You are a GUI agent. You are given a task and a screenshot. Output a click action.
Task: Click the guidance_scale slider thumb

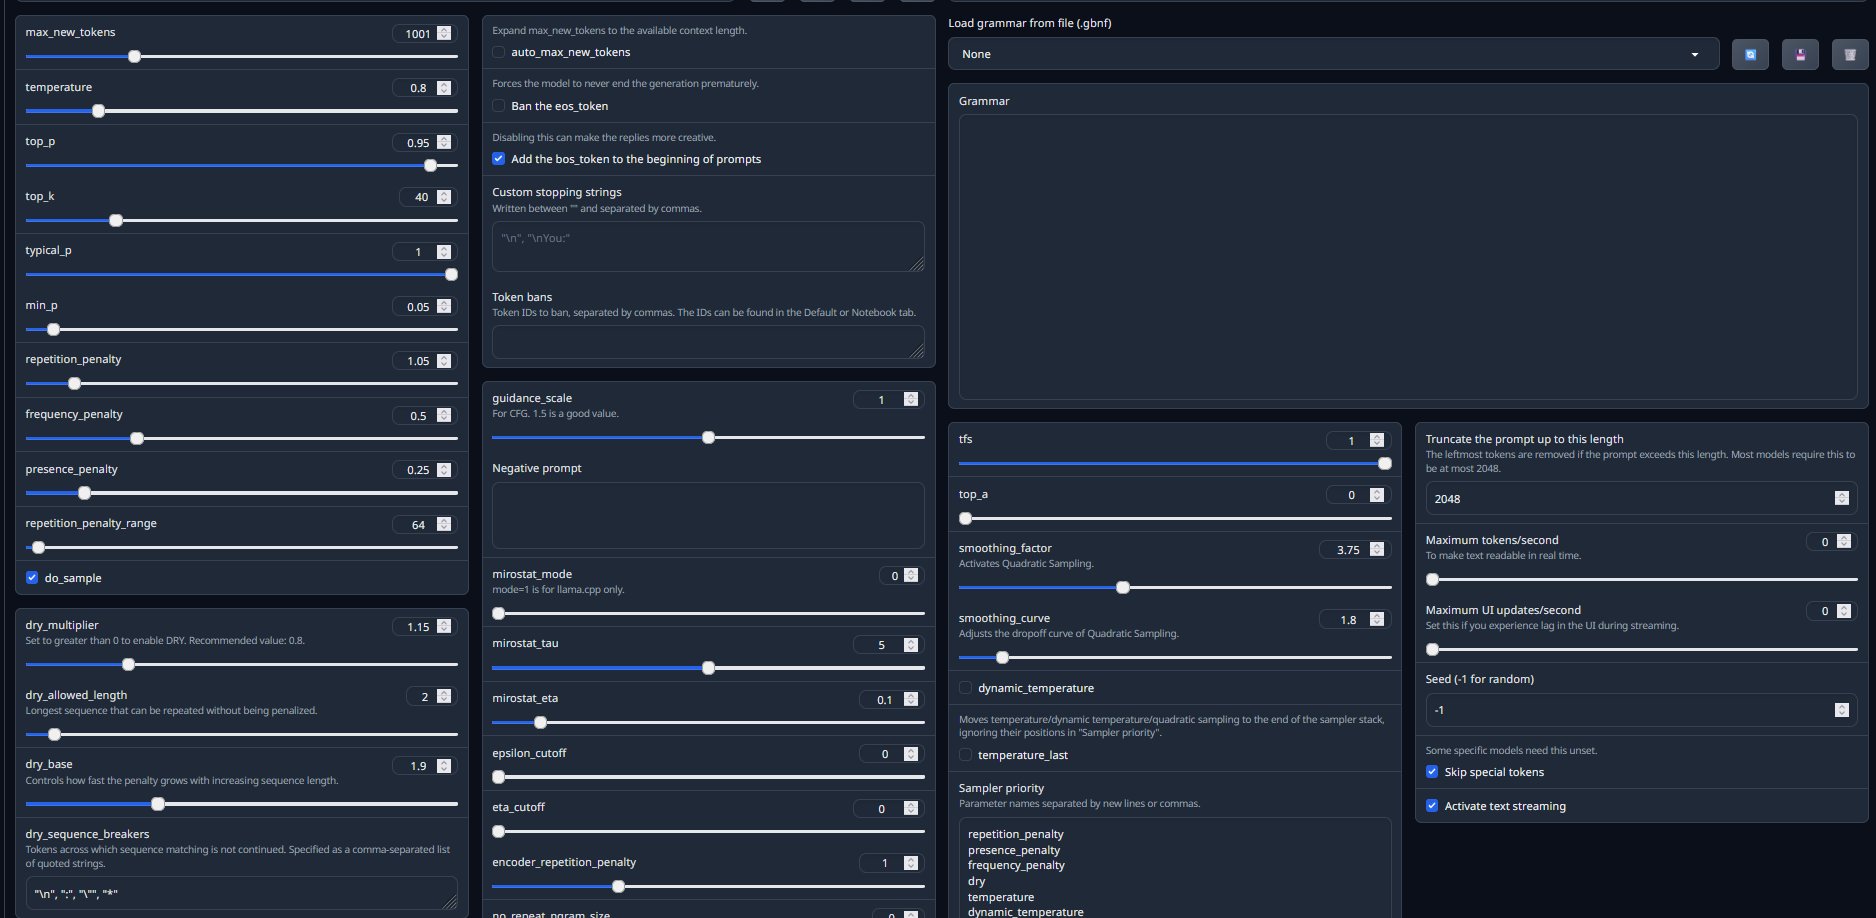pyautogui.click(x=708, y=438)
